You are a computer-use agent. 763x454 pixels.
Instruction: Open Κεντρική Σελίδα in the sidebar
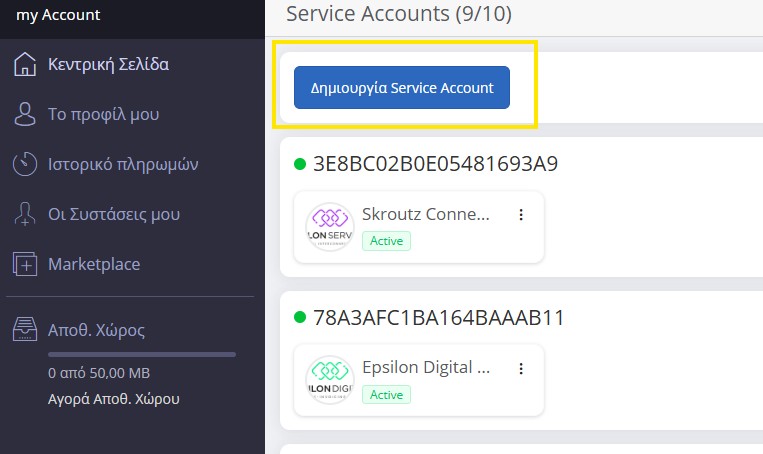pos(108,65)
